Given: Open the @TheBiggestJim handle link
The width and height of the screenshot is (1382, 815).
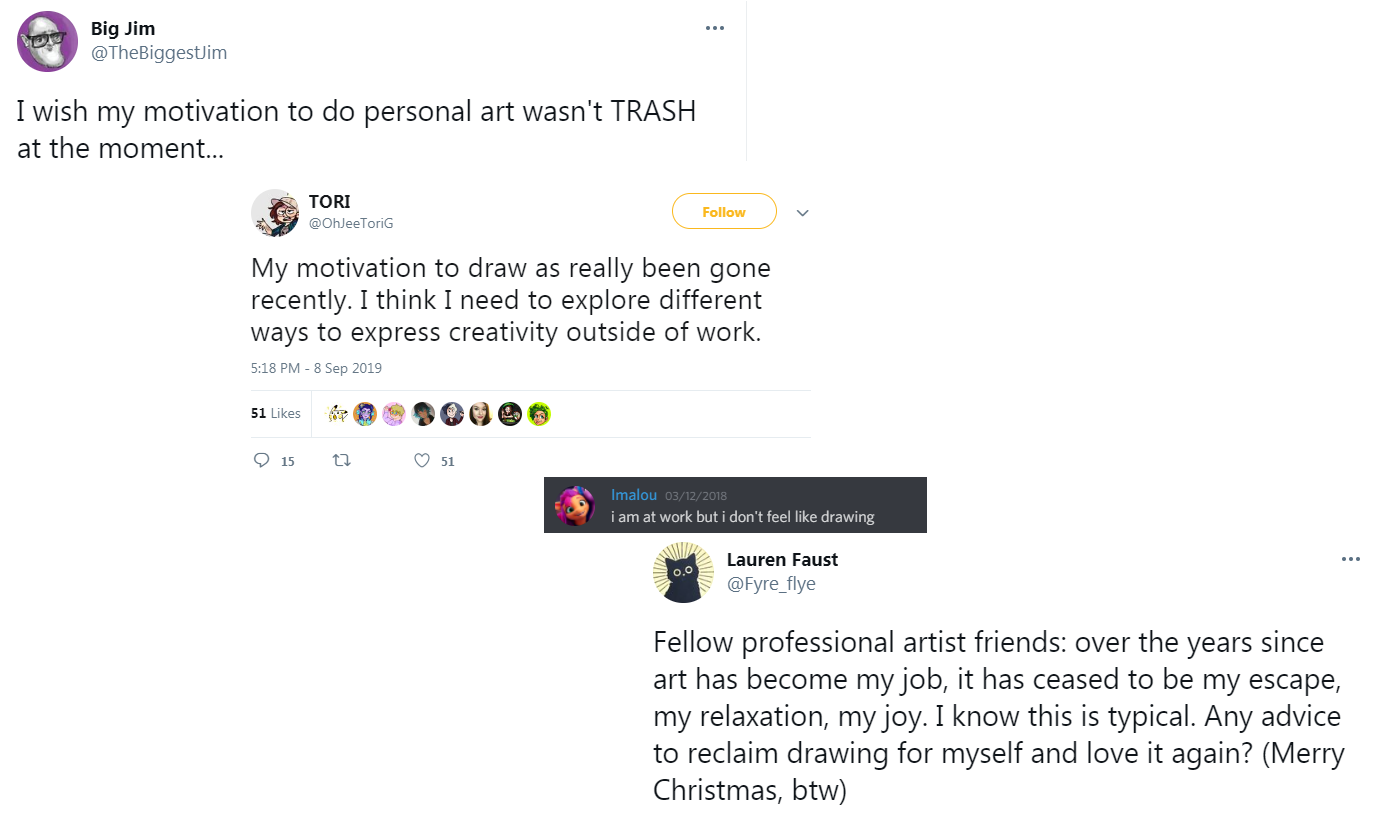Looking at the screenshot, I should pyautogui.click(x=159, y=53).
